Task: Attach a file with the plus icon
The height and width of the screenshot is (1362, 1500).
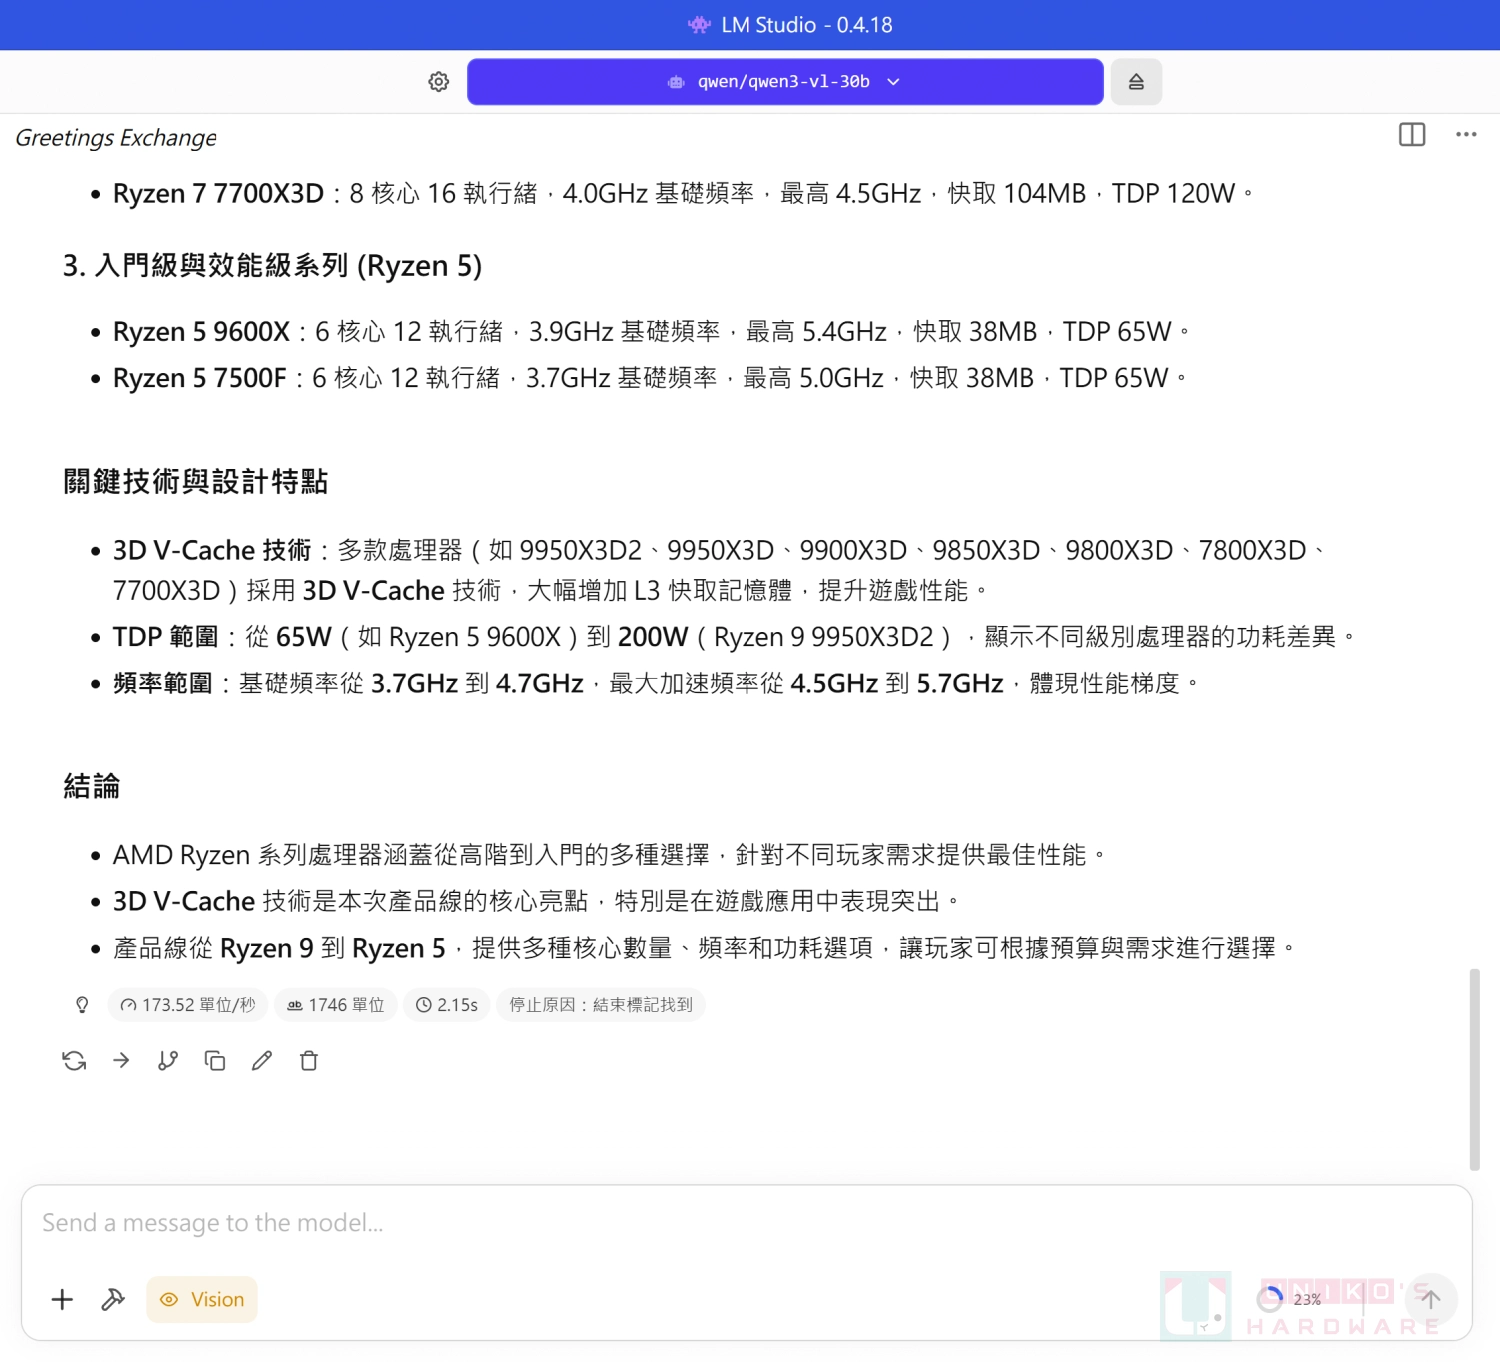Action: point(62,1299)
